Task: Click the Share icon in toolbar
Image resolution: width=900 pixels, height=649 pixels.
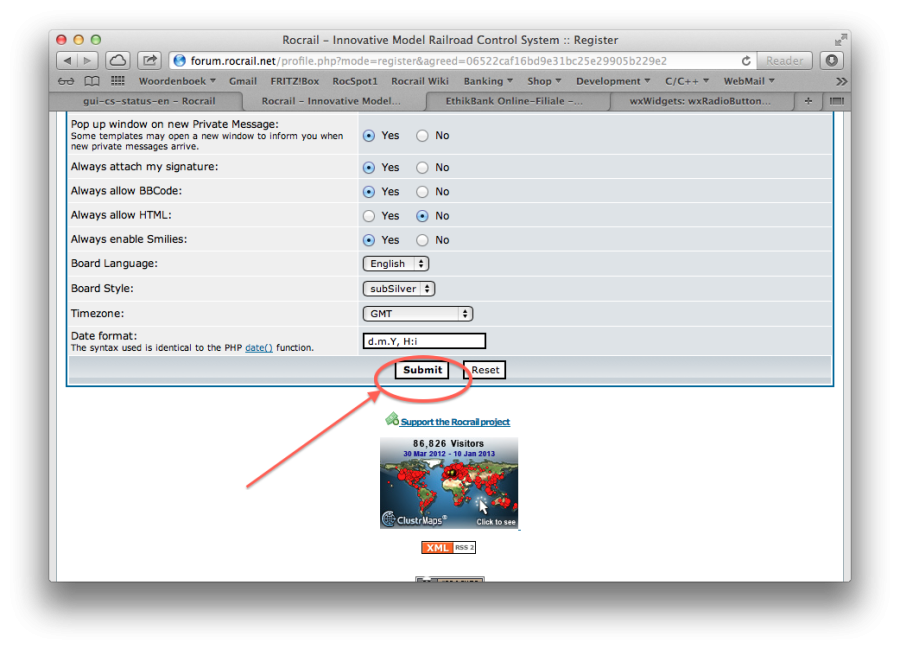Action: pos(150,61)
